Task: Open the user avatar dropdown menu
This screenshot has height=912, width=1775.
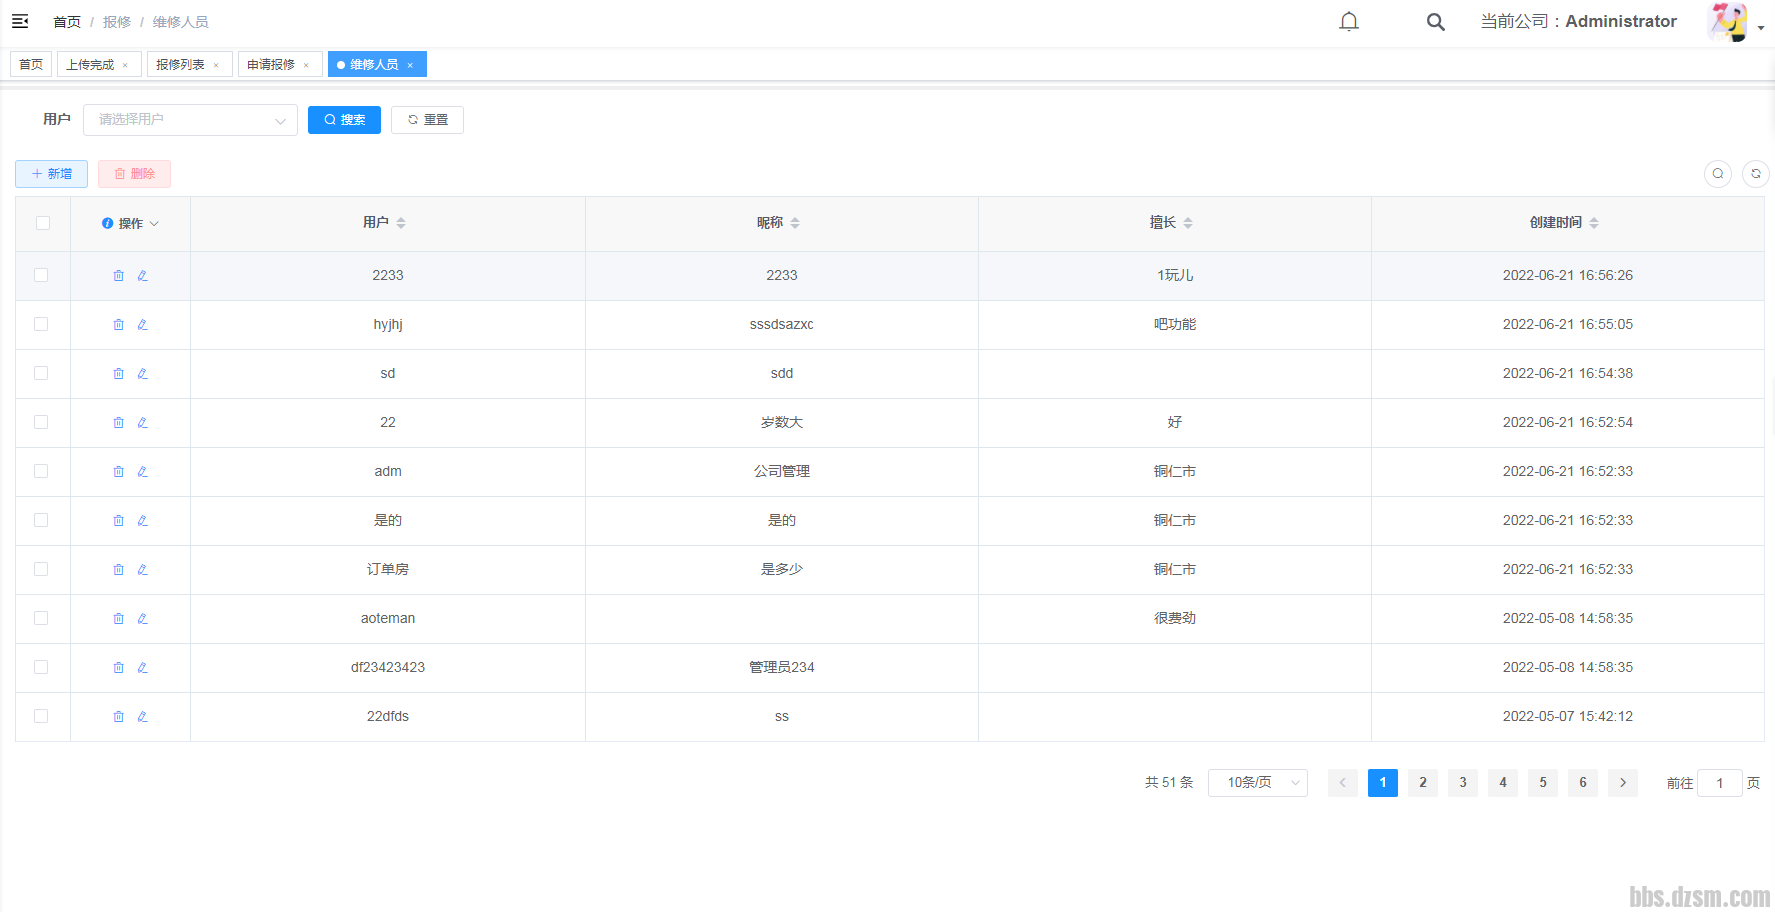Action: [1735, 22]
